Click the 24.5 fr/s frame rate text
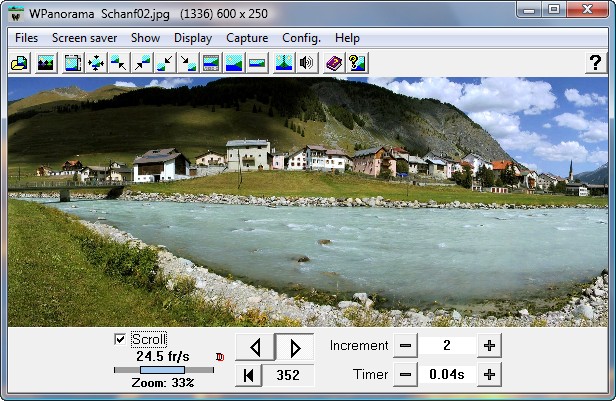Viewport: 616px width, 401px height. click(x=163, y=356)
